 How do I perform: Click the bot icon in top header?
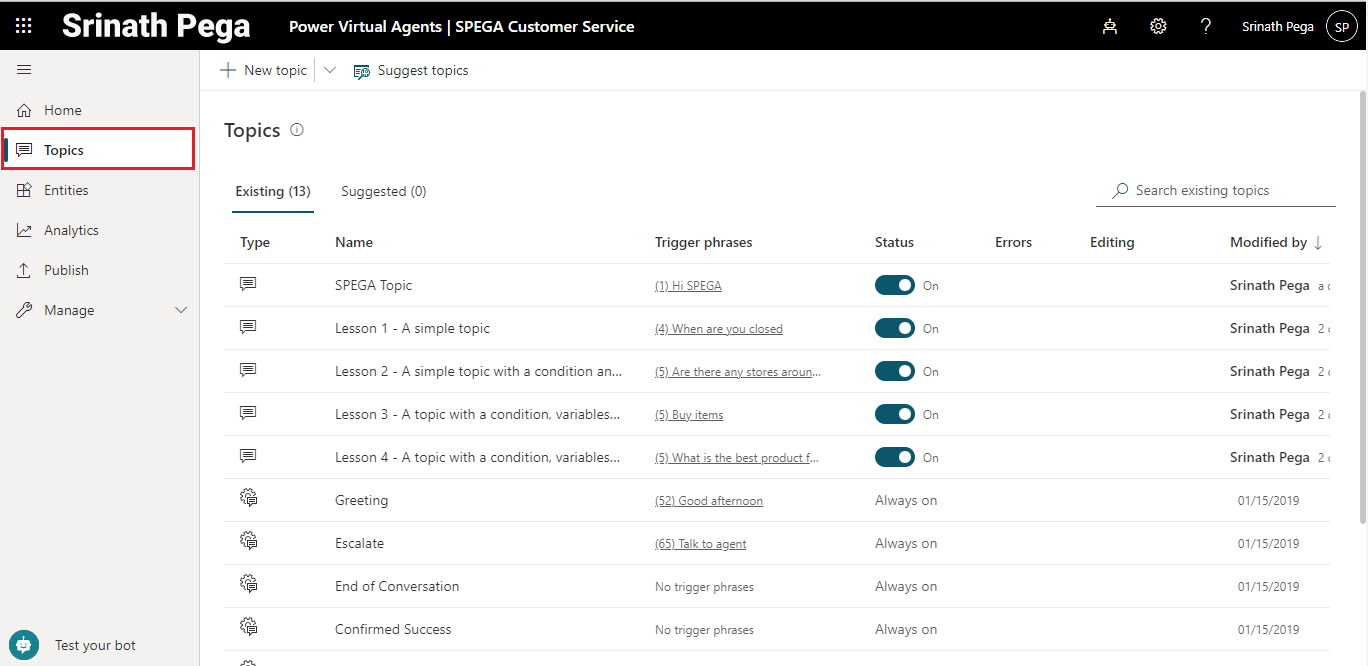click(1110, 27)
